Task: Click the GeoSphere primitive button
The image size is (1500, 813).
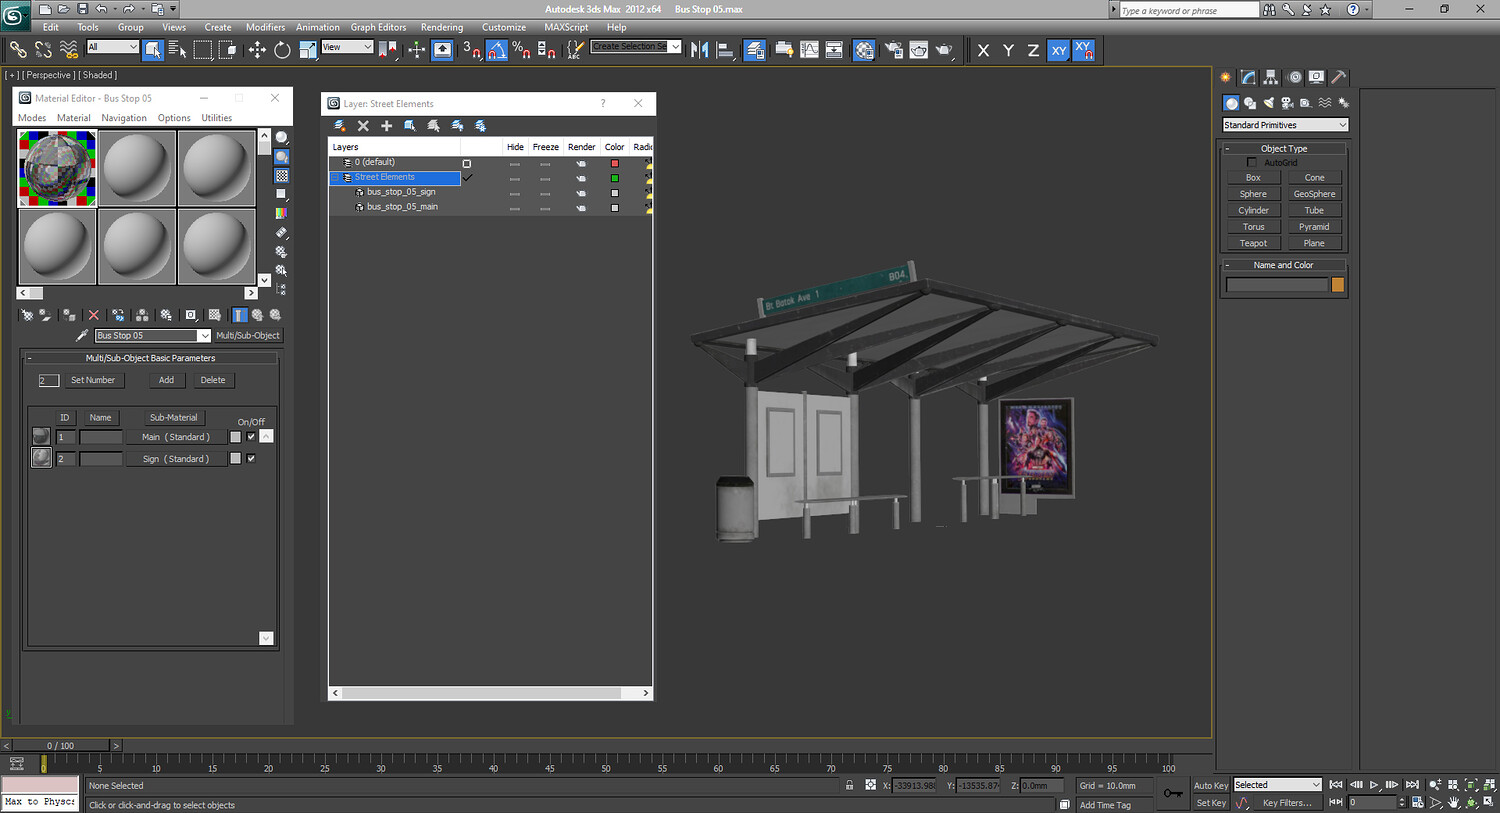Action: pyautogui.click(x=1314, y=194)
